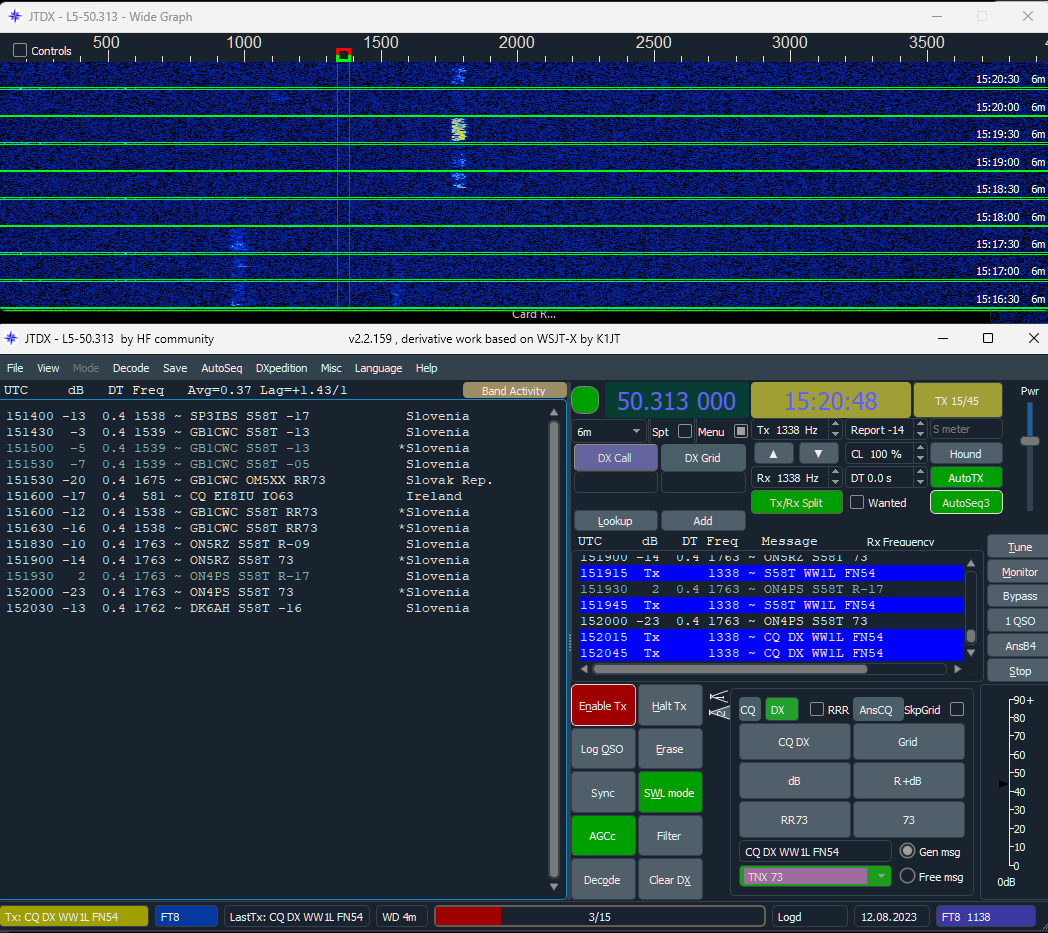Click the Bypass button

coord(1019,596)
